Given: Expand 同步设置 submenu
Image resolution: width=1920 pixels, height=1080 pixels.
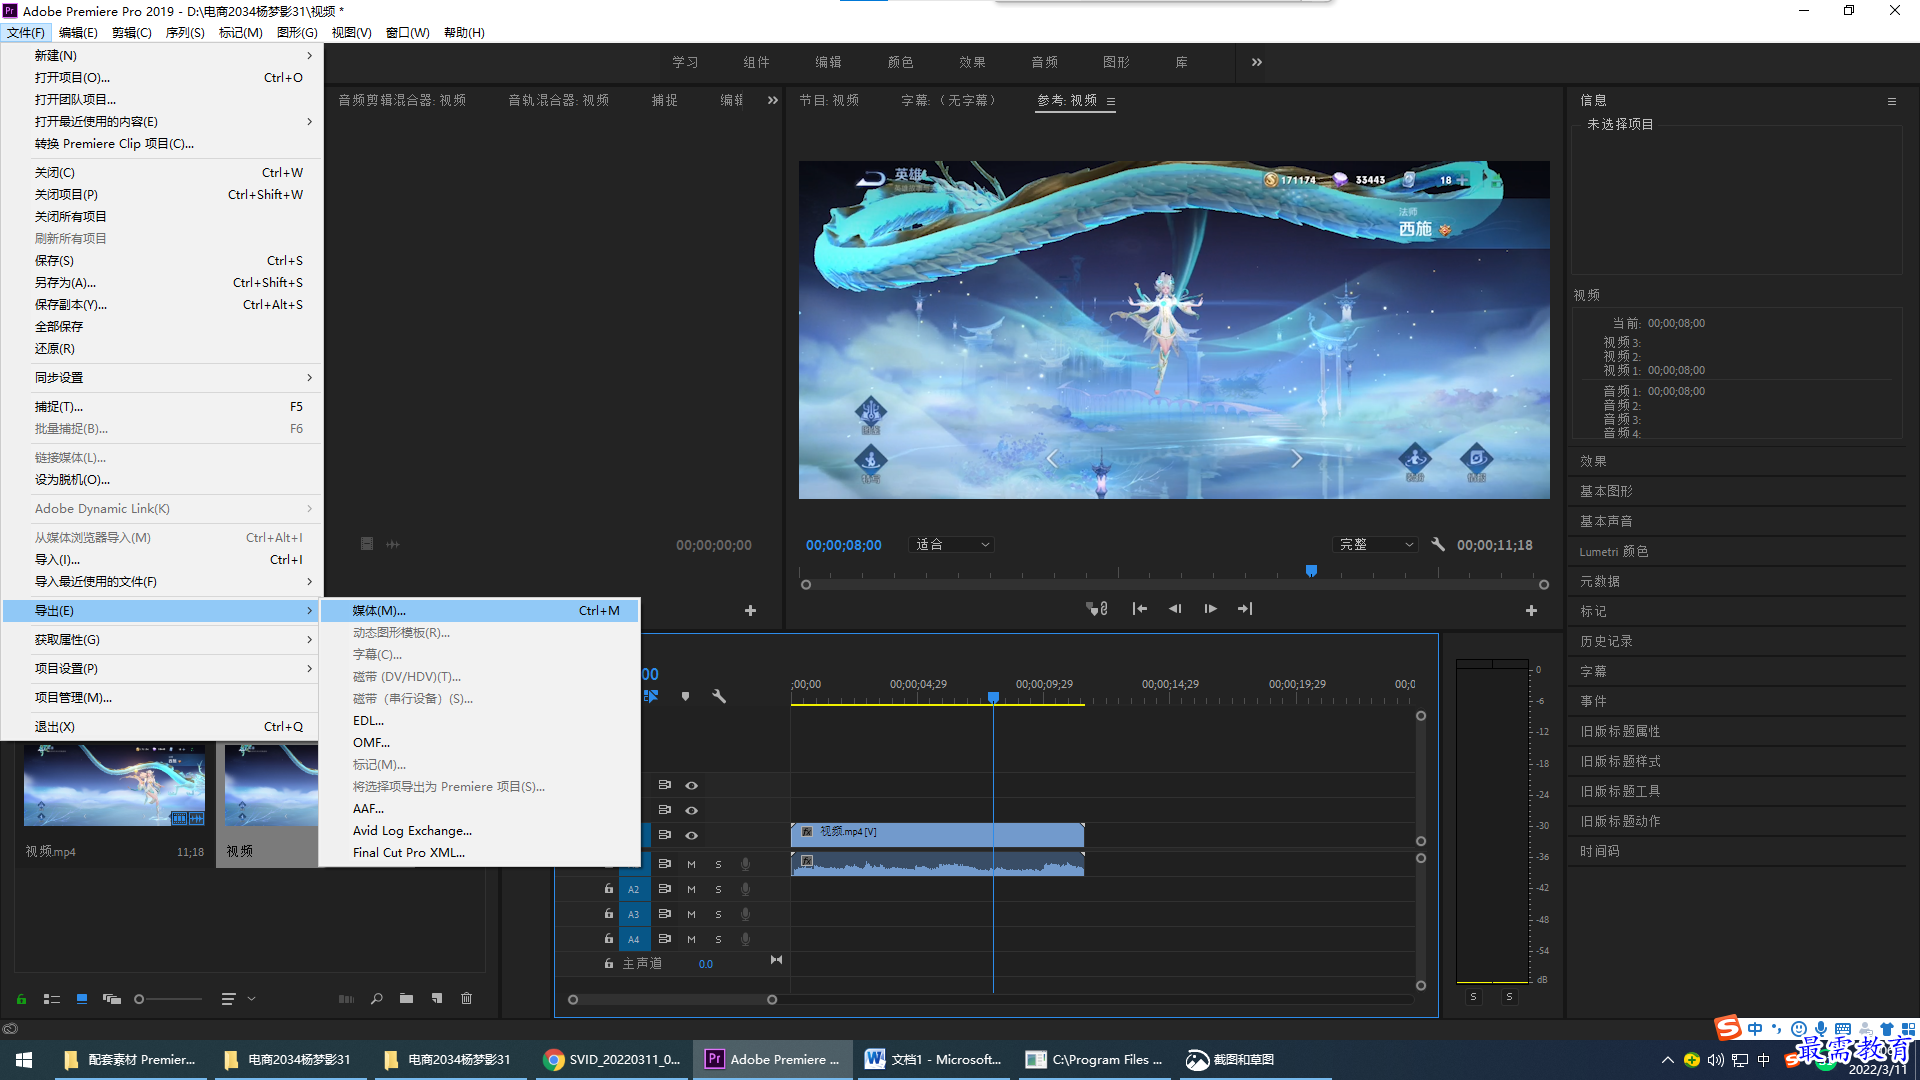Looking at the screenshot, I should coord(162,377).
